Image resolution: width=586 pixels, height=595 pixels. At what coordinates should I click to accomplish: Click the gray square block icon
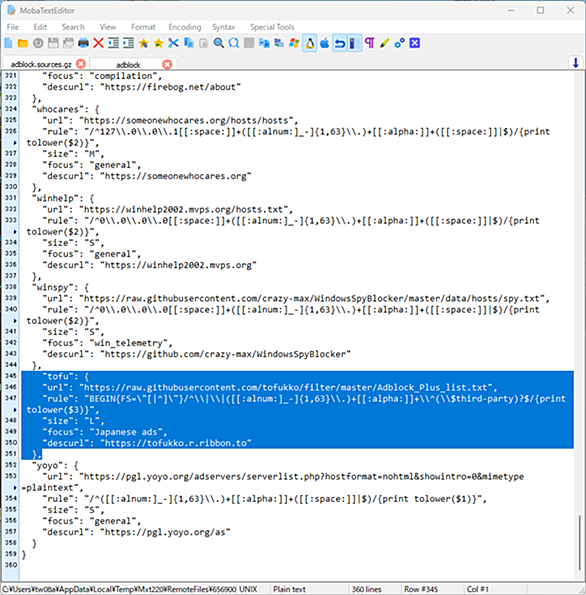249,43
